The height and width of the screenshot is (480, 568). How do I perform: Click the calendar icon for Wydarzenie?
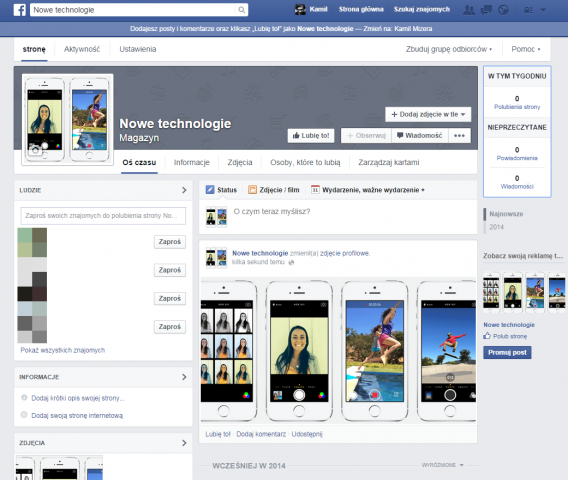[x=315, y=189]
